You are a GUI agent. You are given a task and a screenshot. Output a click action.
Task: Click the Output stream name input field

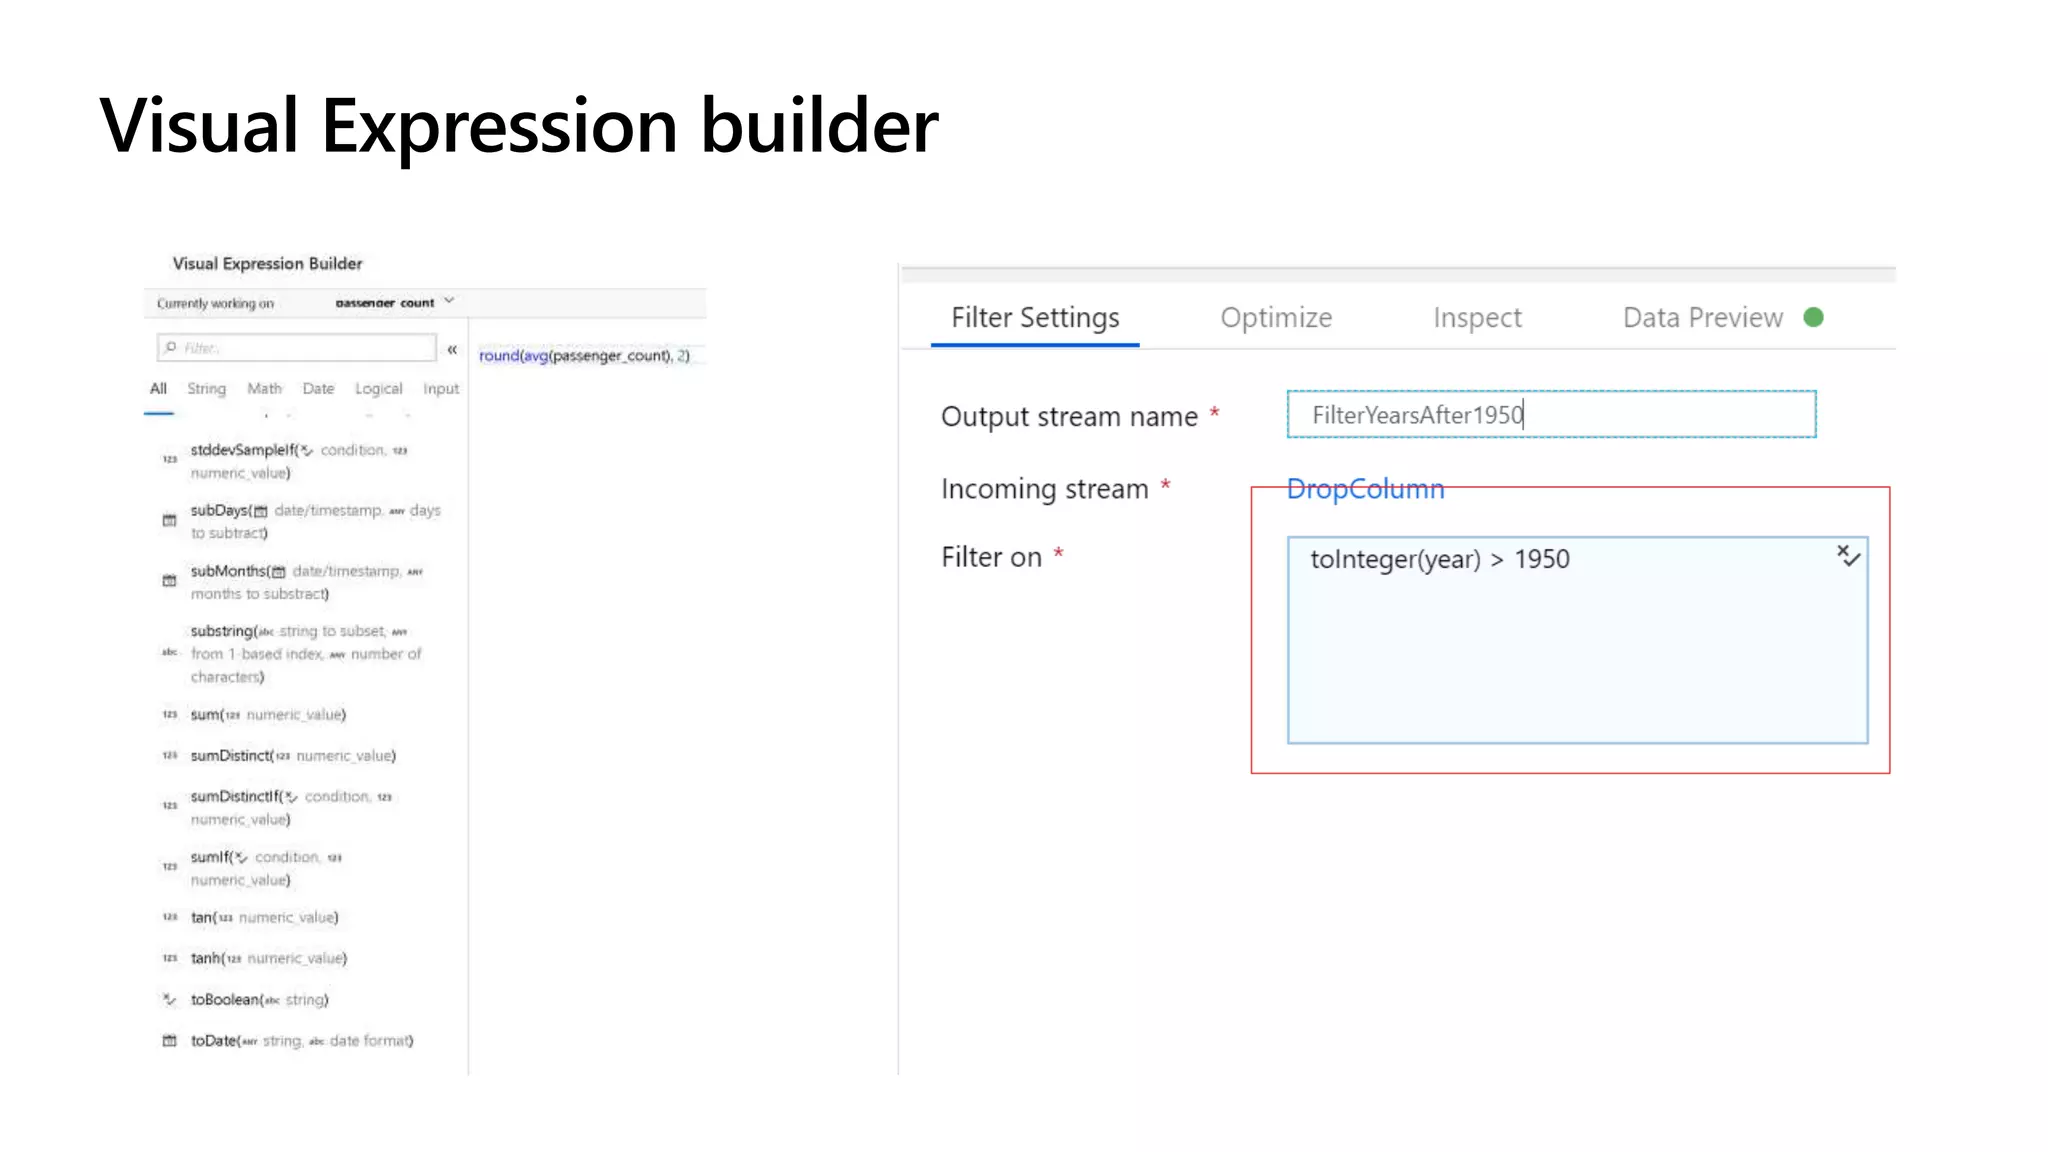coord(1550,414)
